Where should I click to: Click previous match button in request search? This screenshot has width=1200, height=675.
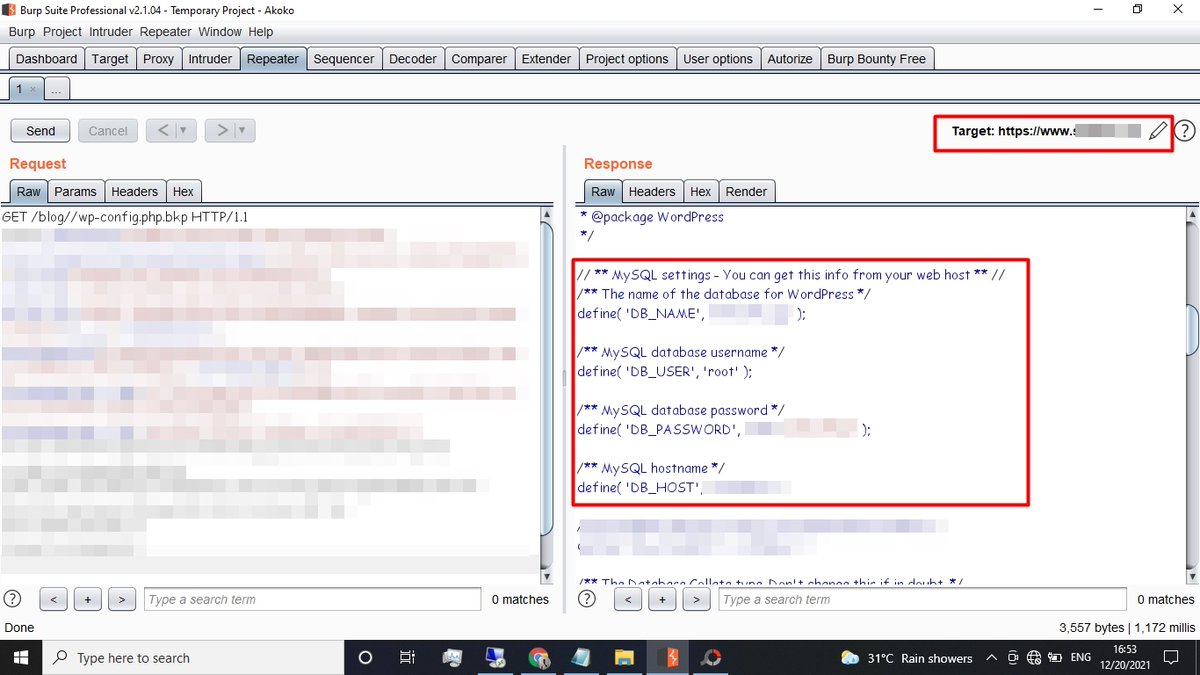click(53, 599)
